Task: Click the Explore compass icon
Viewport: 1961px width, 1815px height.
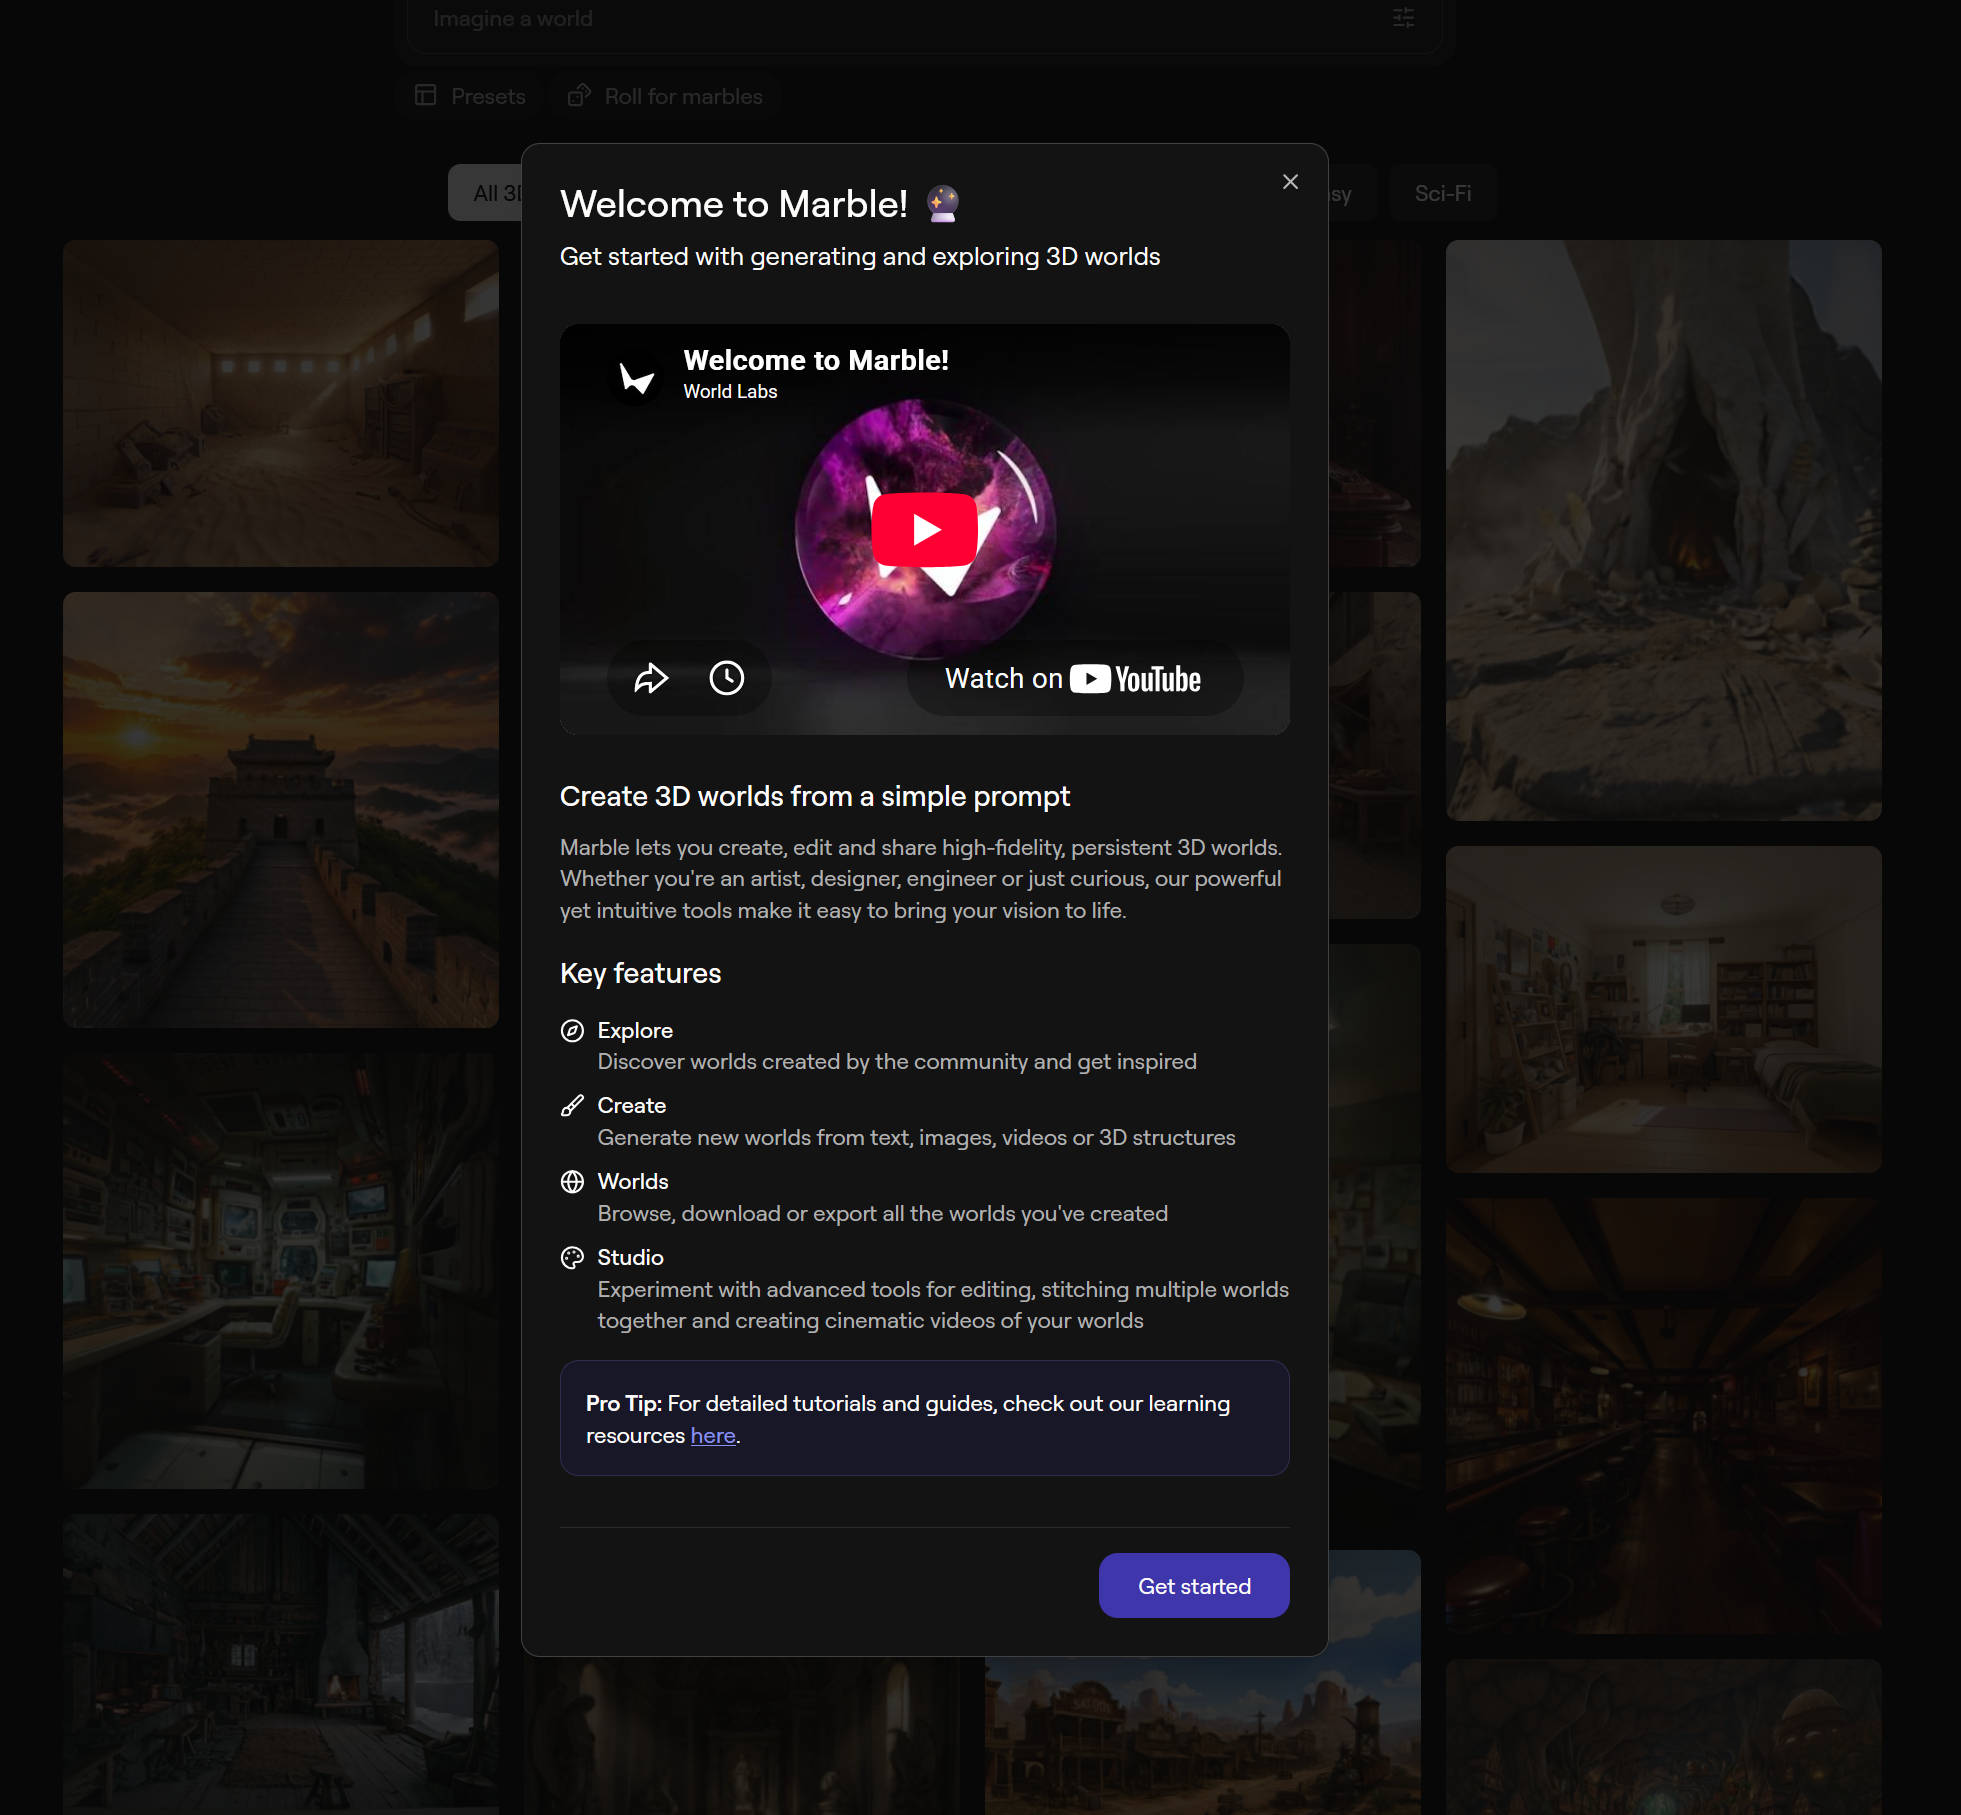Action: coord(572,1030)
